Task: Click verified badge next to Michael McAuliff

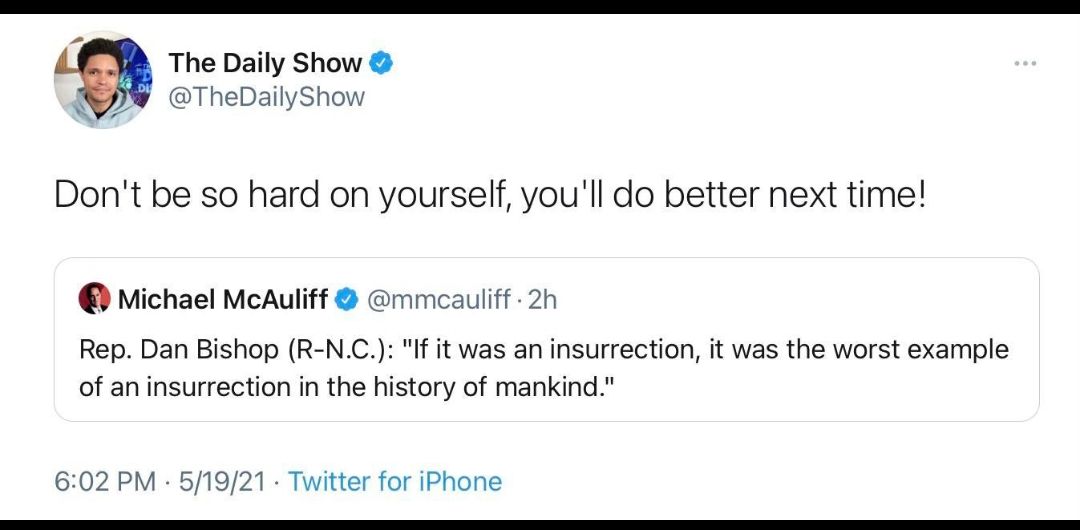Action: [x=347, y=298]
